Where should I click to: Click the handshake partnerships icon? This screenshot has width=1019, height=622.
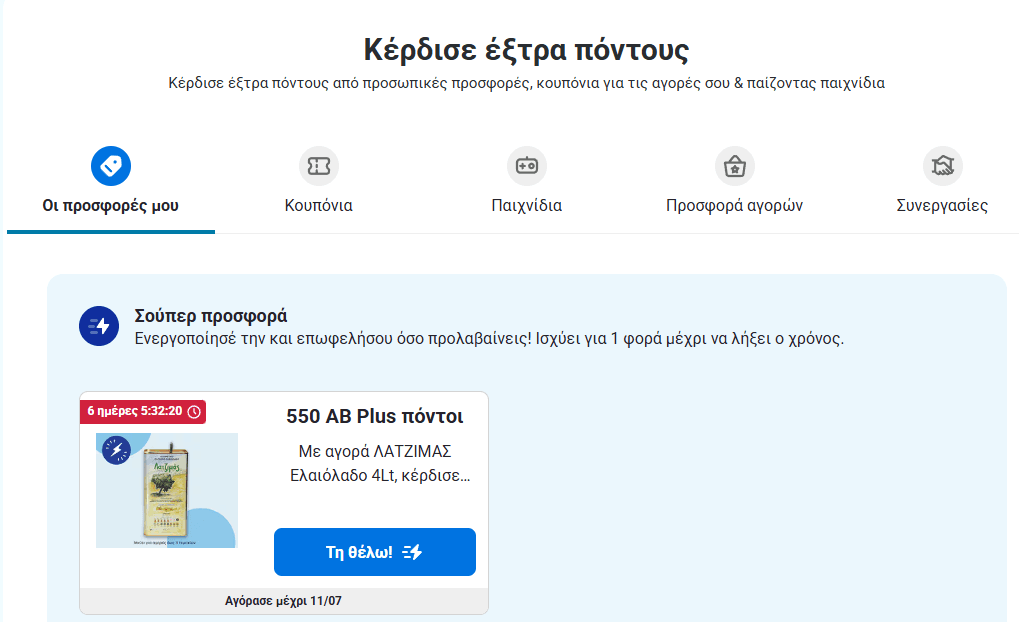pos(942,166)
